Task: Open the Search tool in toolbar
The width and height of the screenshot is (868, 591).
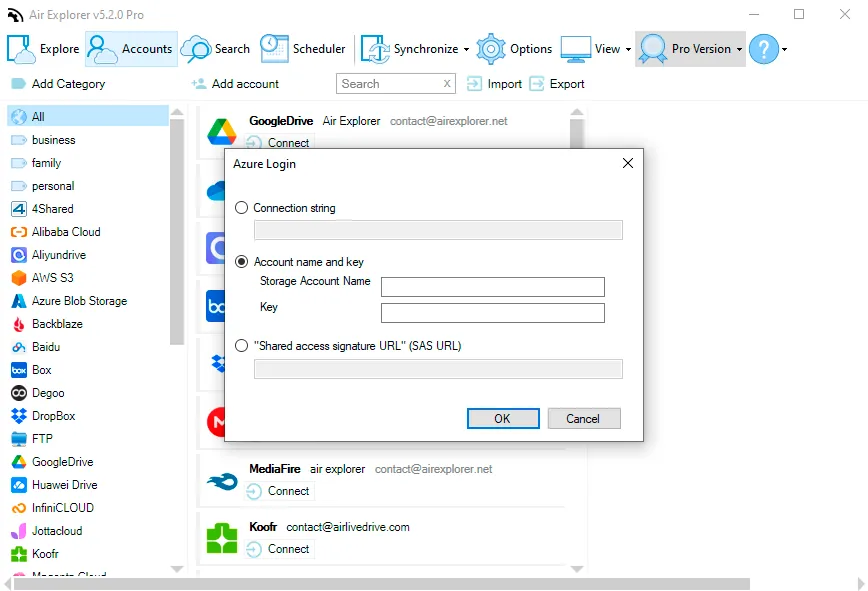Action: [215, 49]
